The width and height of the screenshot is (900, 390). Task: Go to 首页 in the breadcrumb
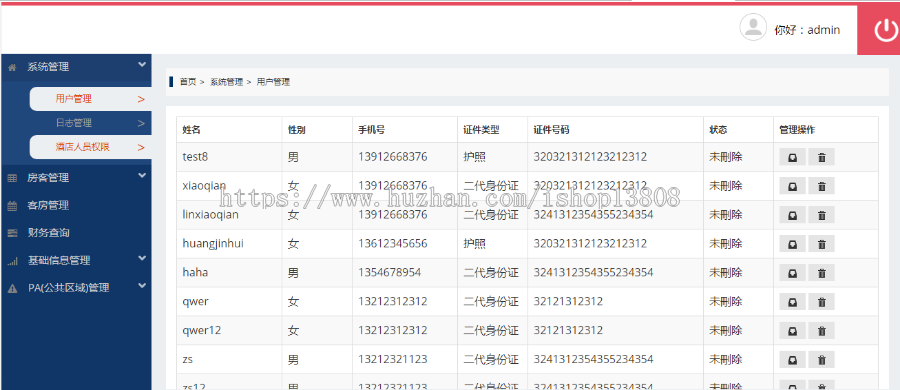(x=188, y=82)
